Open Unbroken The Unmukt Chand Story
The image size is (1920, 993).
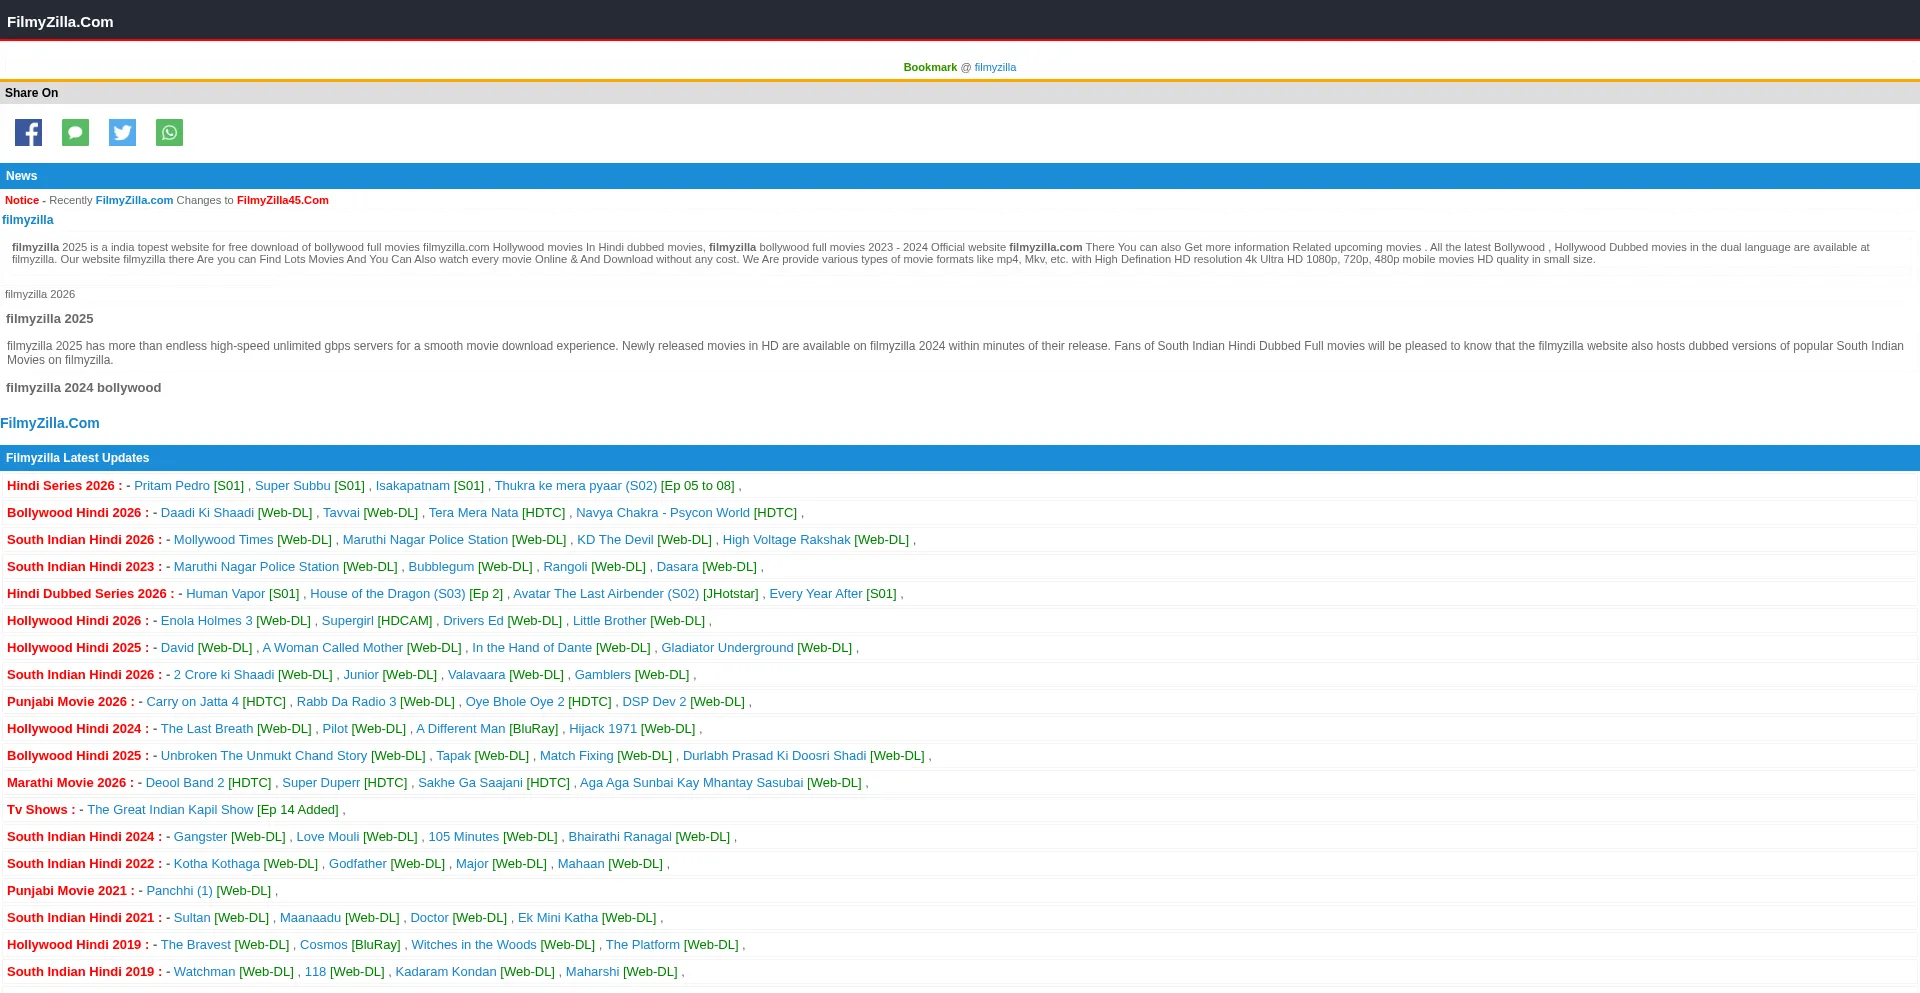(264, 756)
